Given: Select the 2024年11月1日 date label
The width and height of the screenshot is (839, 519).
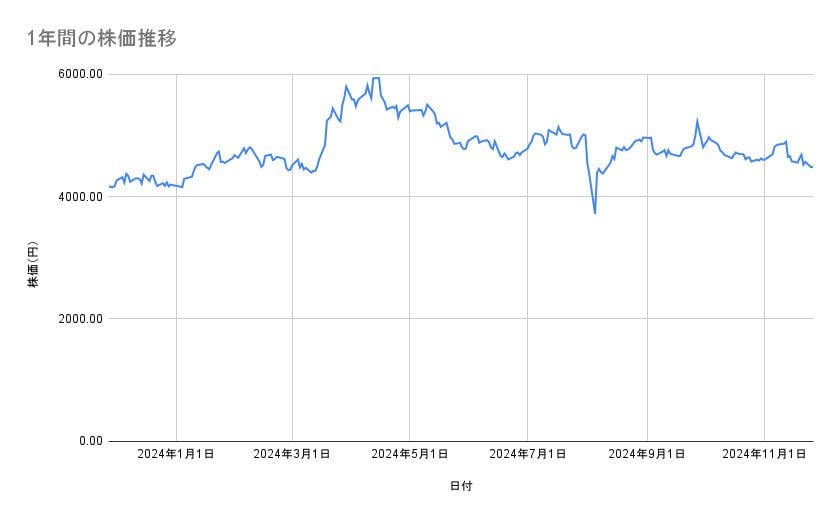Looking at the screenshot, I should (764, 454).
